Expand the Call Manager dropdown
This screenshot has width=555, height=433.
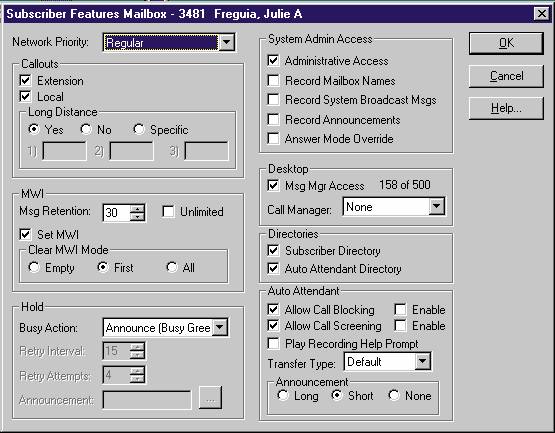click(437, 206)
